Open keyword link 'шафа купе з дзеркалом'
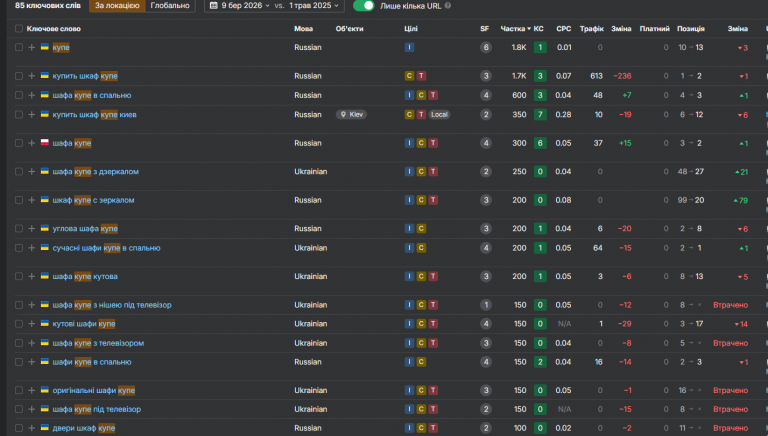This screenshot has height=436, width=768. [x=96, y=171]
